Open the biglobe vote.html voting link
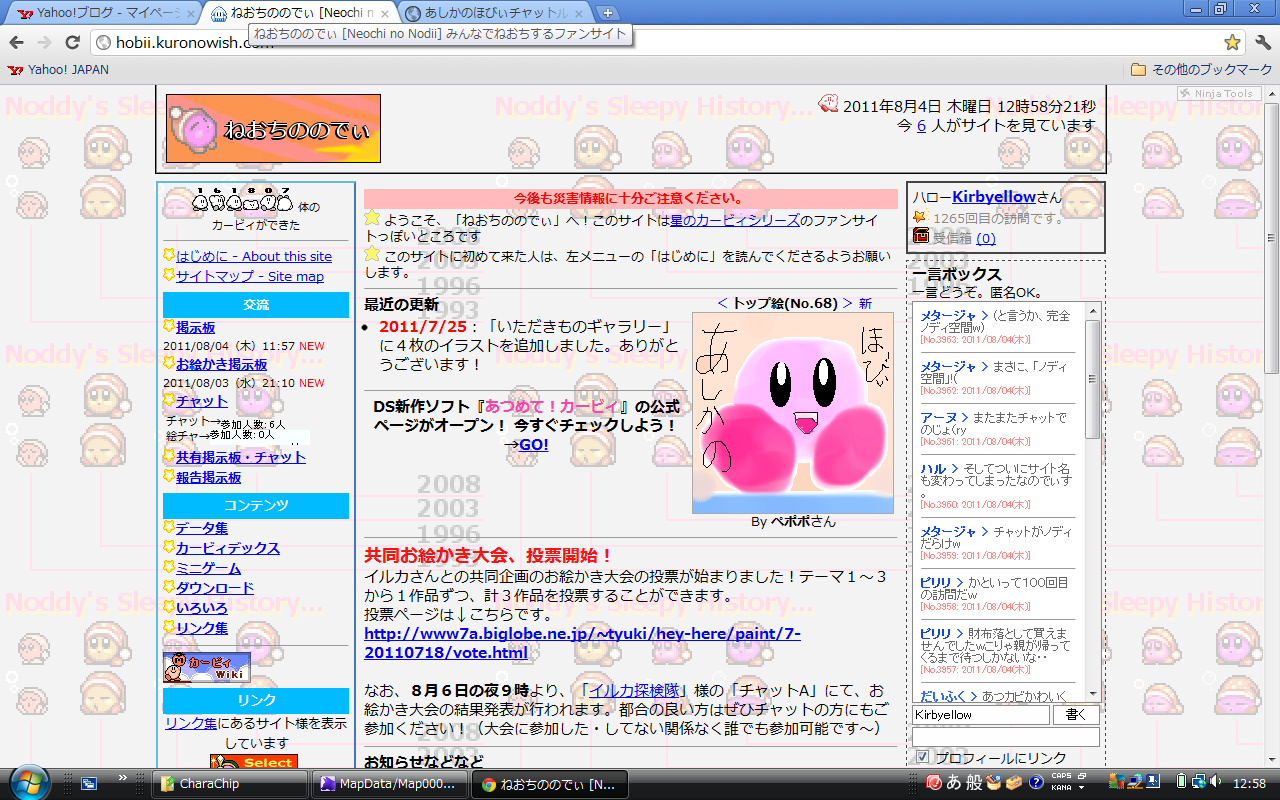Image resolution: width=1280 pixels, height=800 pixels. tap(582, 643)
